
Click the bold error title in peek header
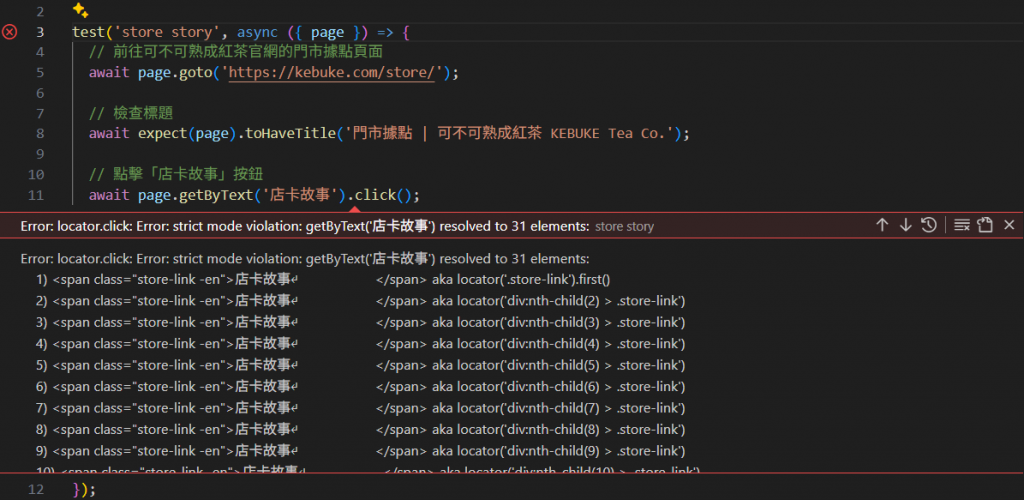click(305, 226)
